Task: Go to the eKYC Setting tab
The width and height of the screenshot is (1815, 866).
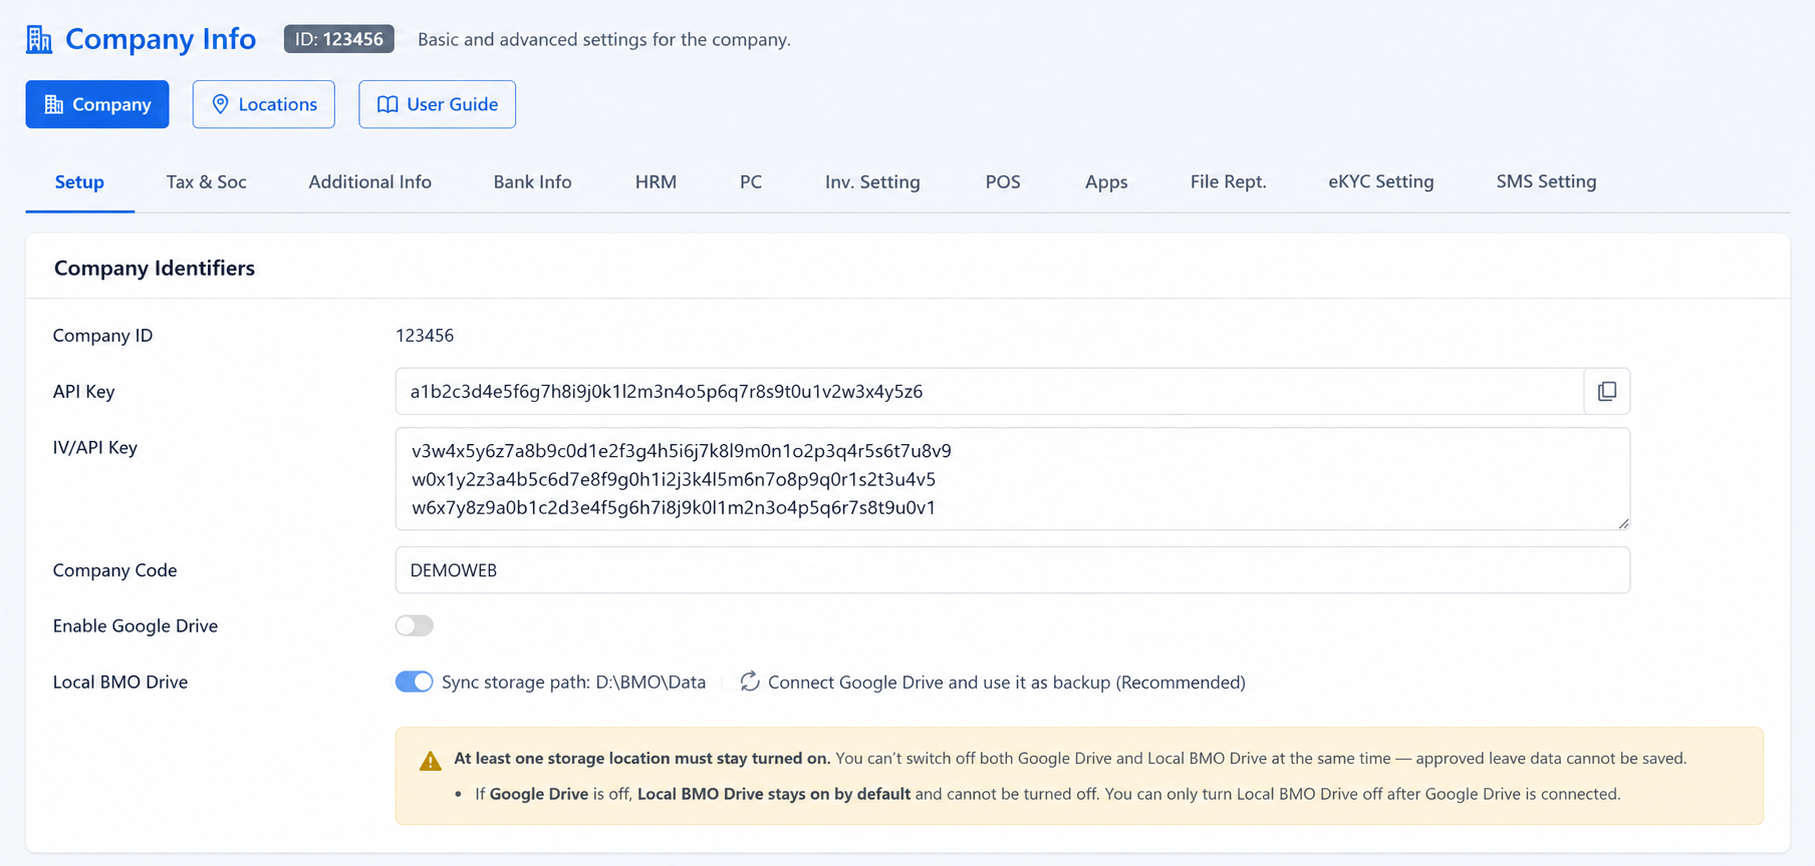Action: [x=1381, y=182]
